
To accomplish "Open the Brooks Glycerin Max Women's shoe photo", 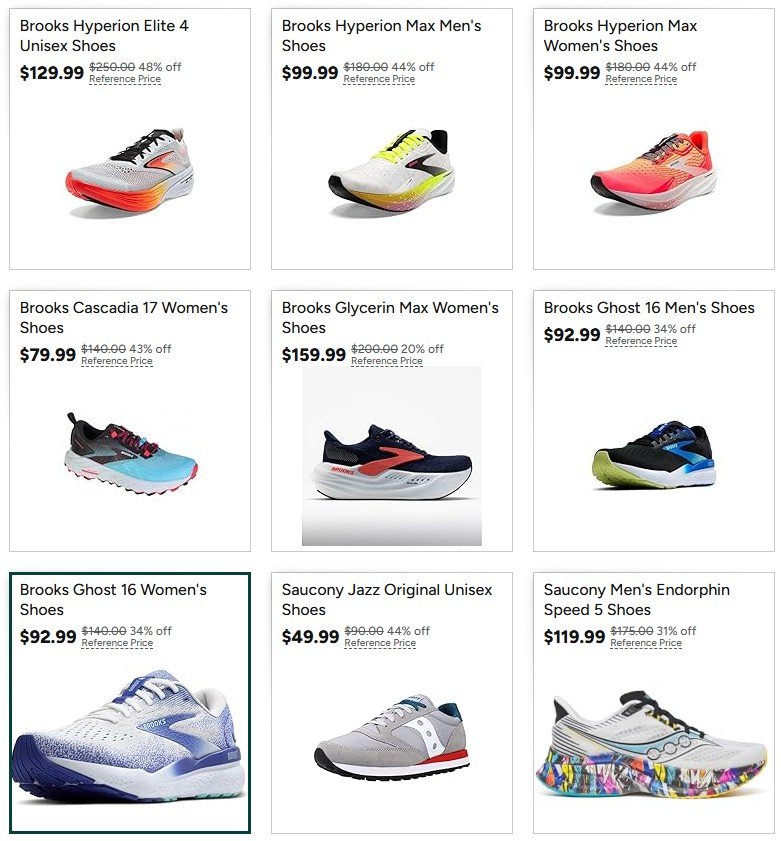I will click(x=392, y=456).
